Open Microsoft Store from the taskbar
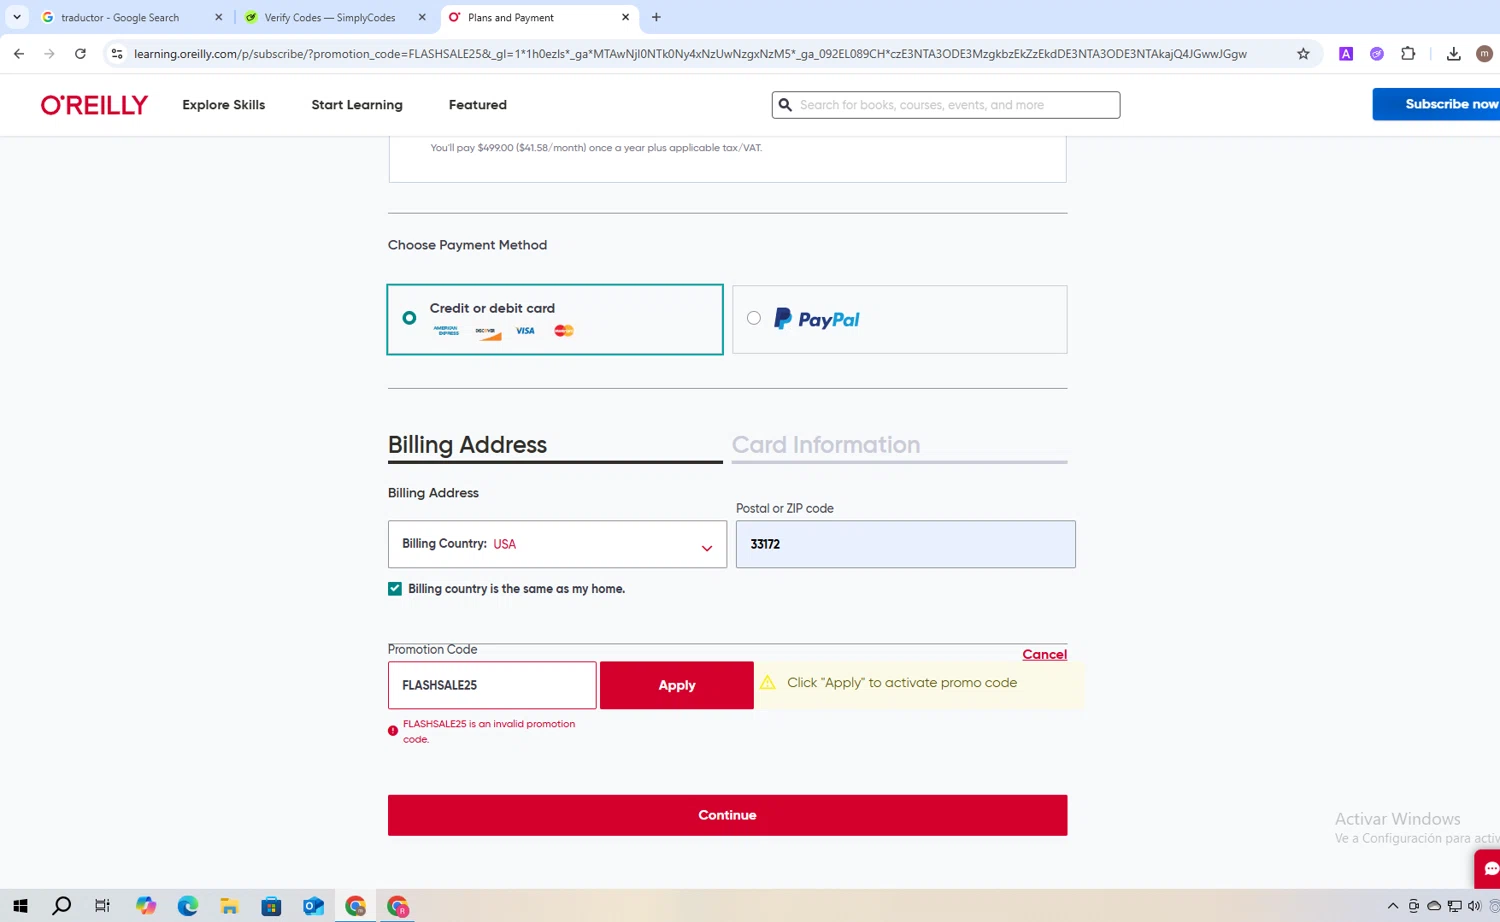The width and height of the screenshot is (1500, 922). [x=271, y=906]
